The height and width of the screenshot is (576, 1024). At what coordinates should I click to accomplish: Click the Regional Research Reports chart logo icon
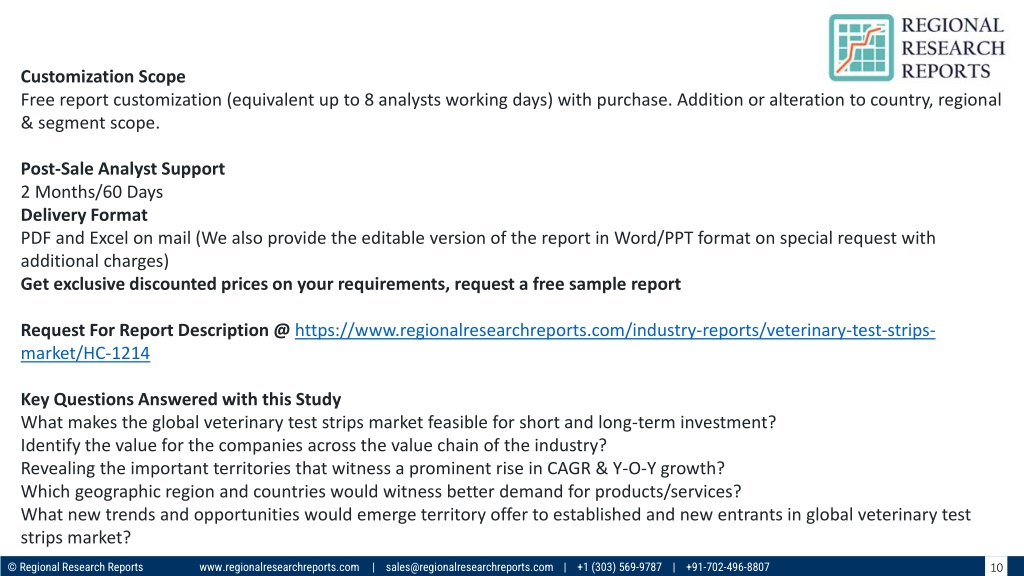click(x=861, y=48)
